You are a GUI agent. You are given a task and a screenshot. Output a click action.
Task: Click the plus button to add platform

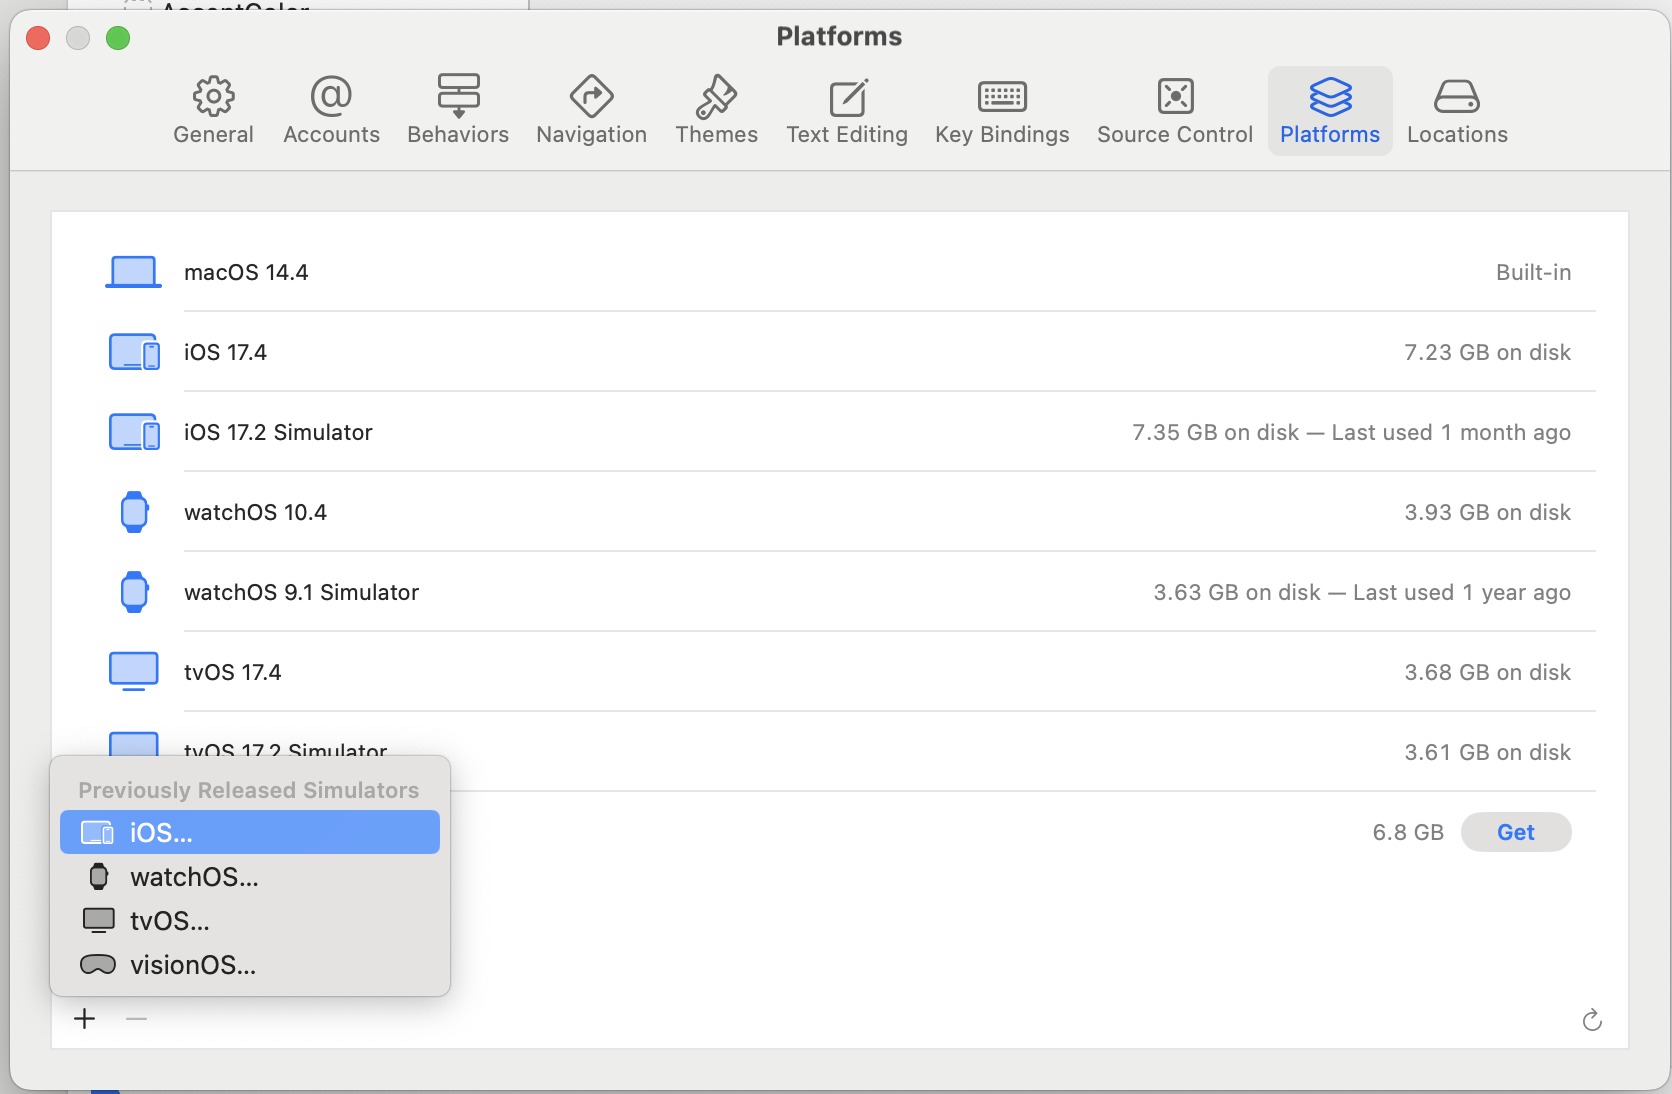[85, 1019]
